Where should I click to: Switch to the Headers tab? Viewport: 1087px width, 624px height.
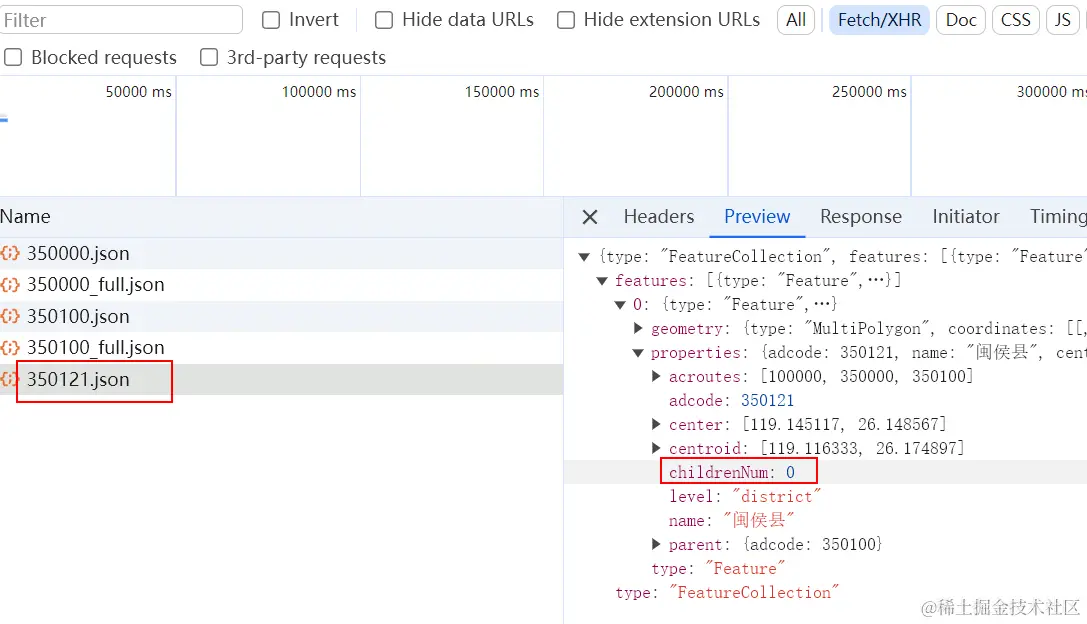(658, 217)
